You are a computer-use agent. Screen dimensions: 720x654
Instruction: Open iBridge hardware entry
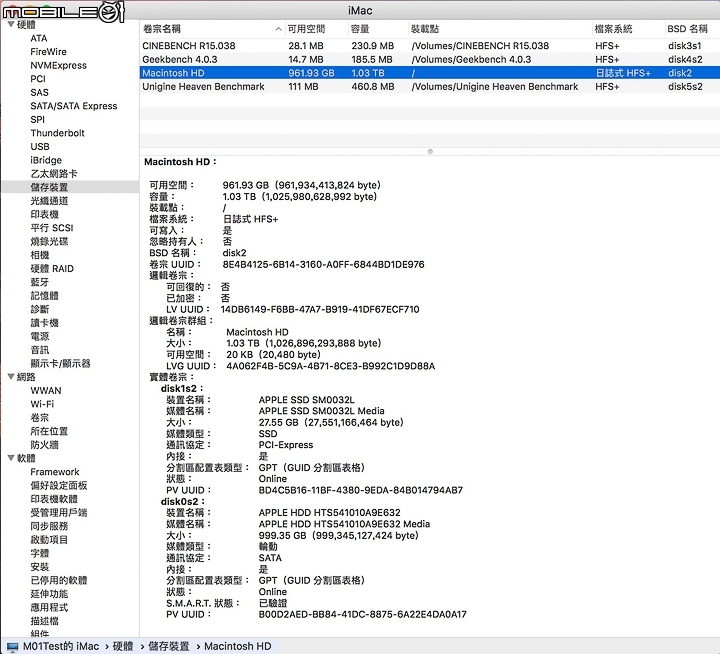(x=46, y=160)
